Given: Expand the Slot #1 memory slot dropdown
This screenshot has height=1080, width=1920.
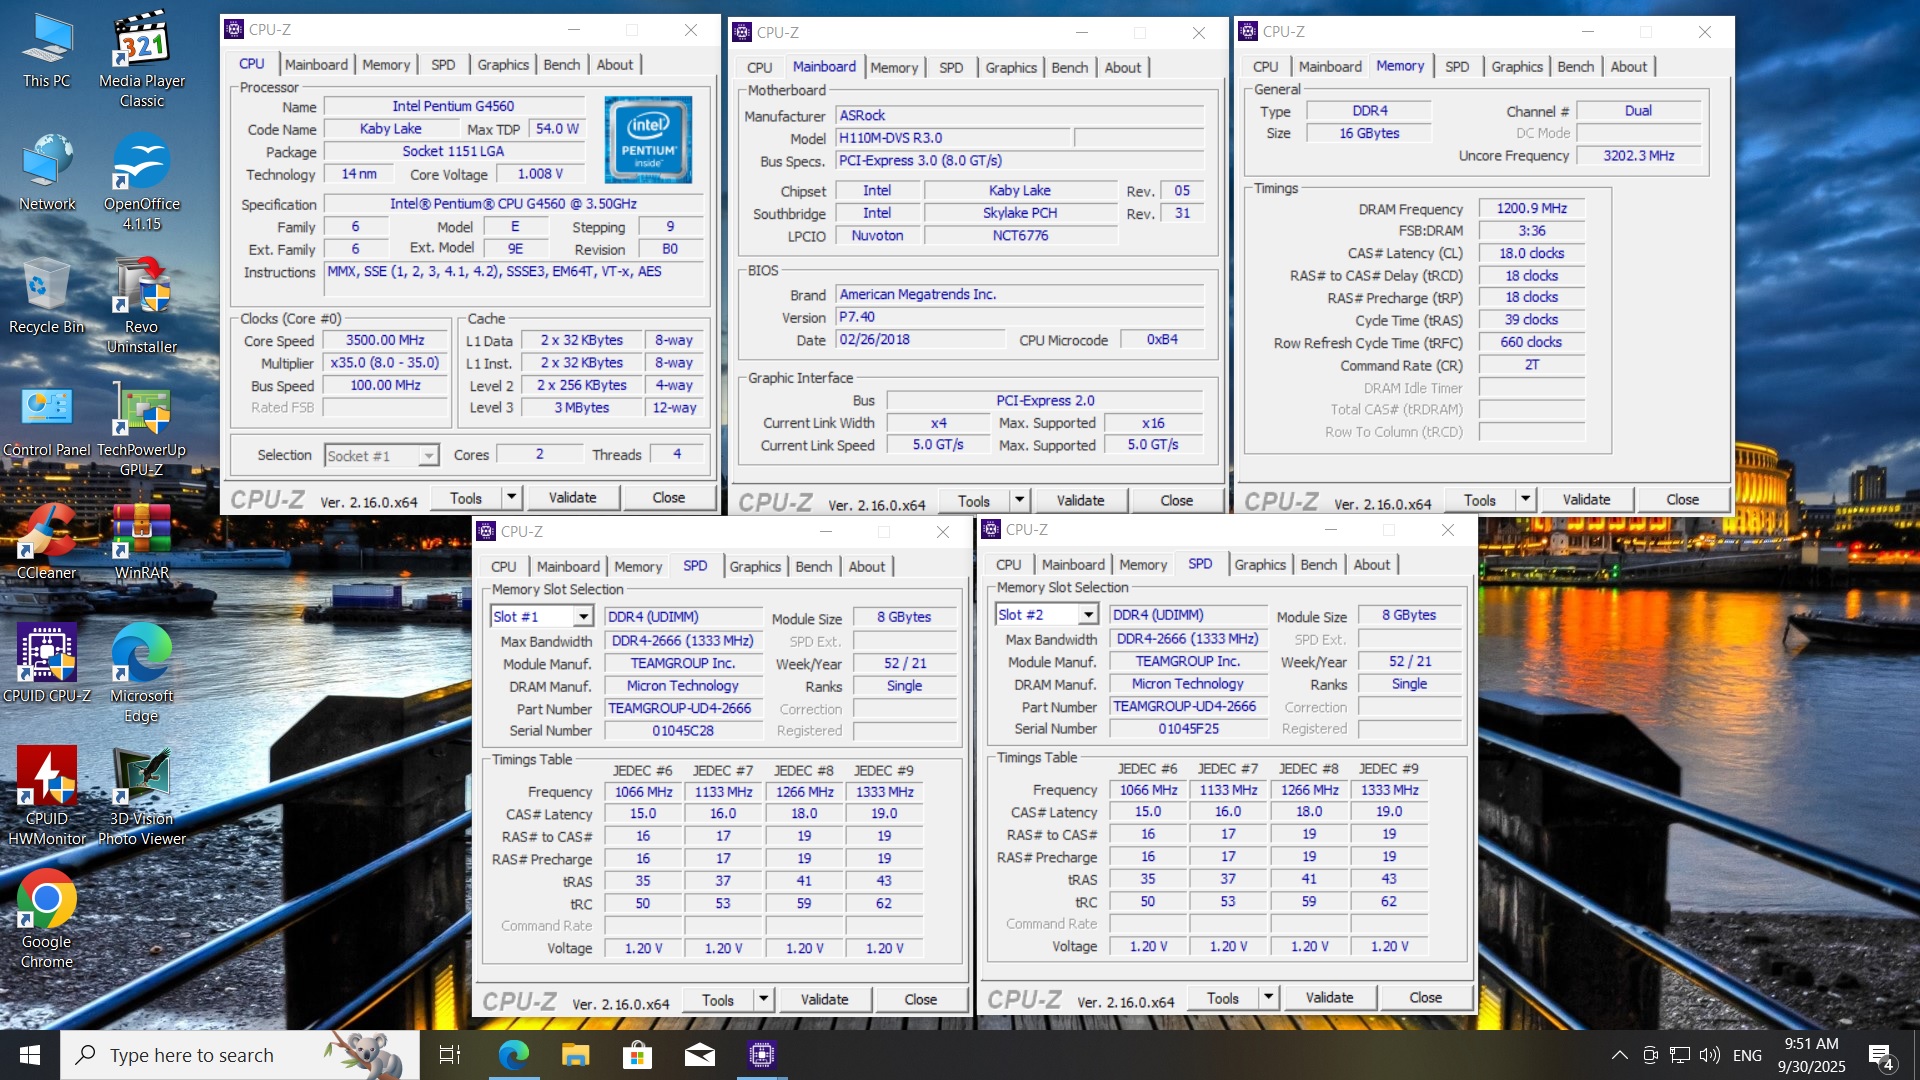Looking at the screenshot, I should coord(583,617).
